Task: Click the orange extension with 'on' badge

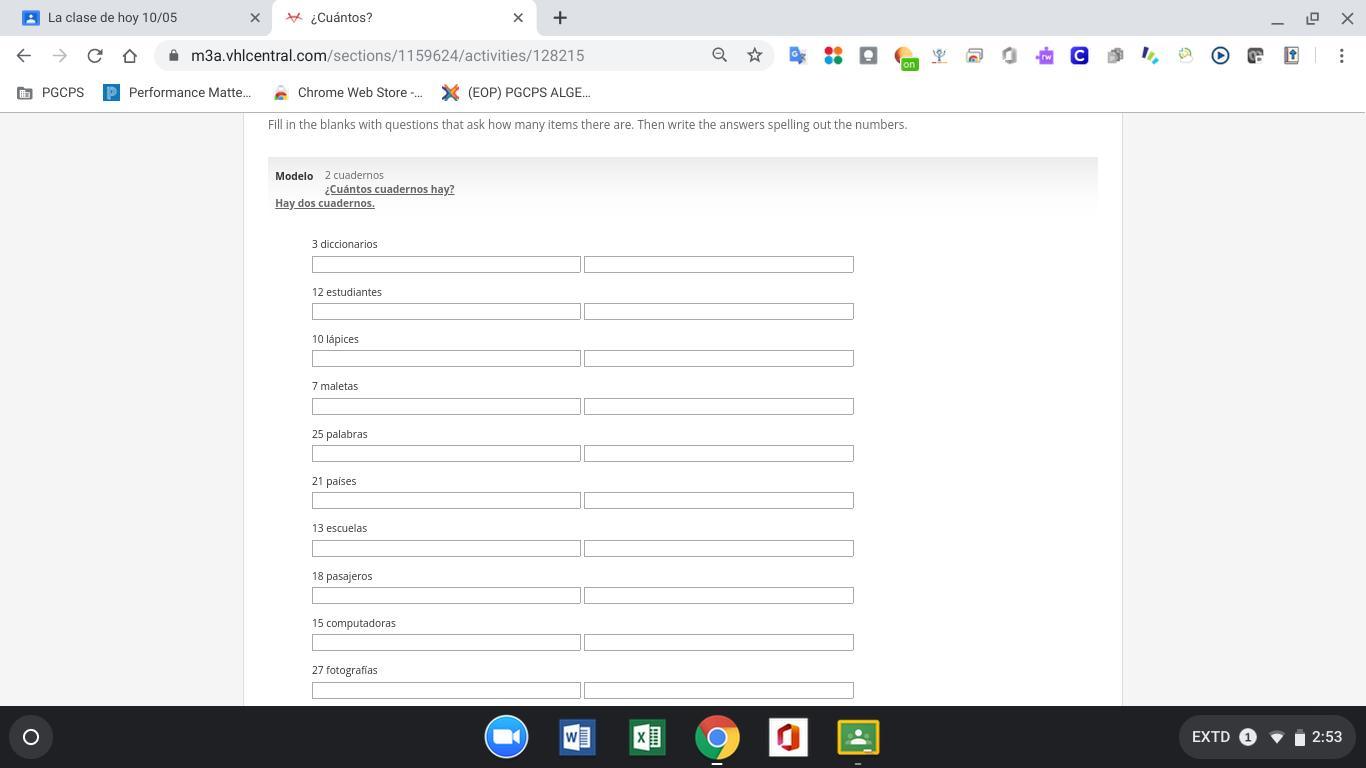Action: point(905,57)
